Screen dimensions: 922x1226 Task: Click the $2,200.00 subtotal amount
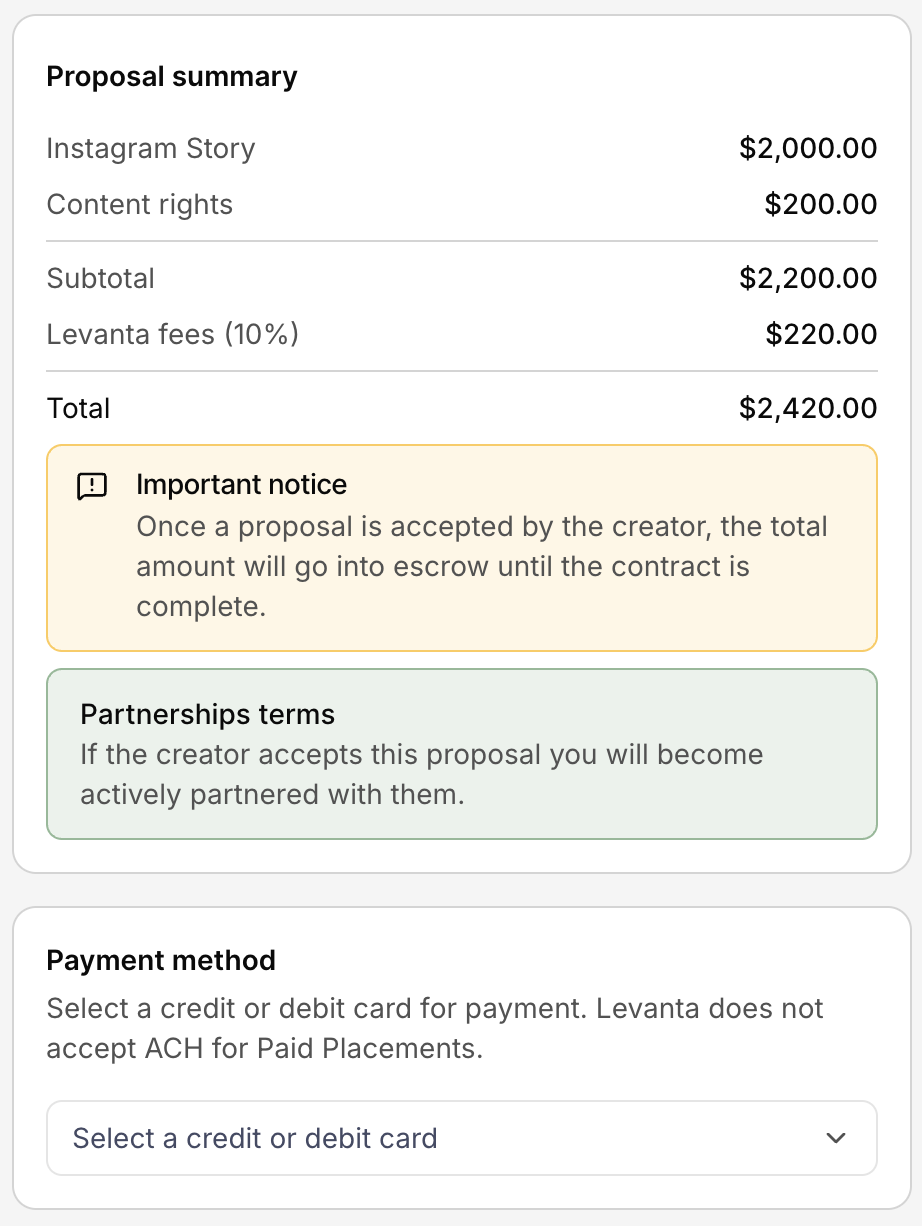(x=808, y=278)
